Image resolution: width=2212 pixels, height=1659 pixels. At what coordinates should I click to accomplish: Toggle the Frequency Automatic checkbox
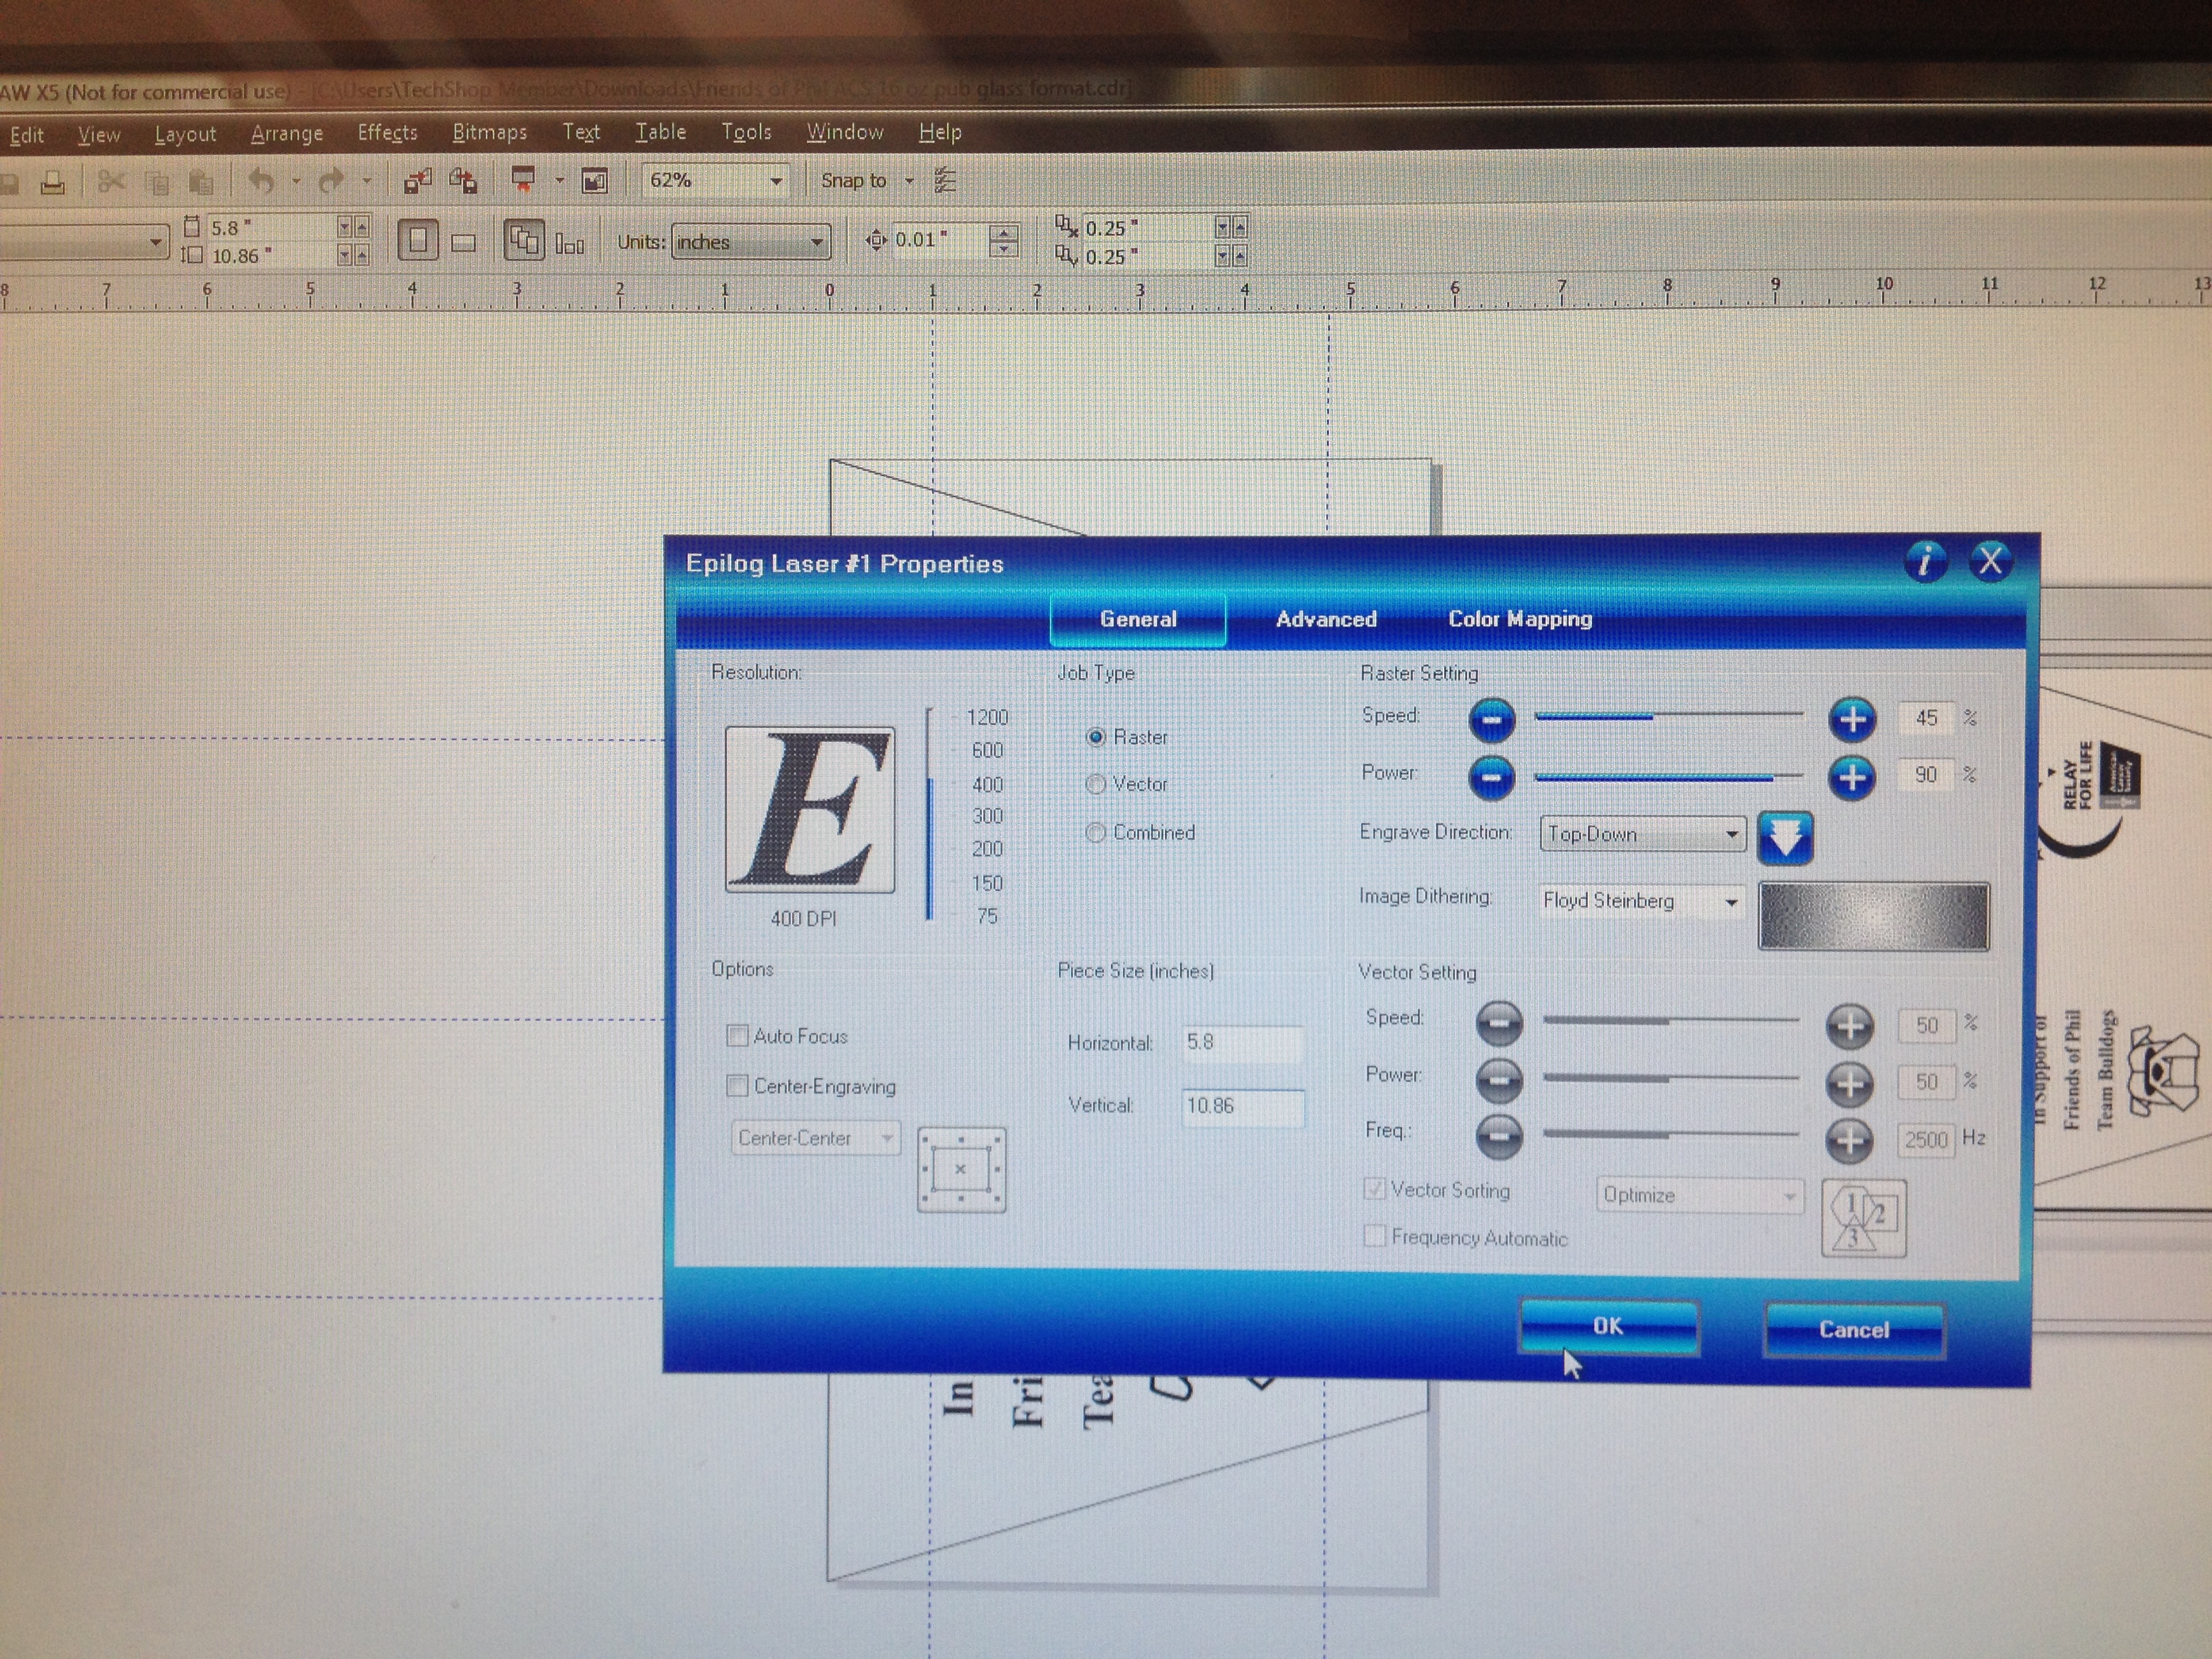pos(1374,1237)
